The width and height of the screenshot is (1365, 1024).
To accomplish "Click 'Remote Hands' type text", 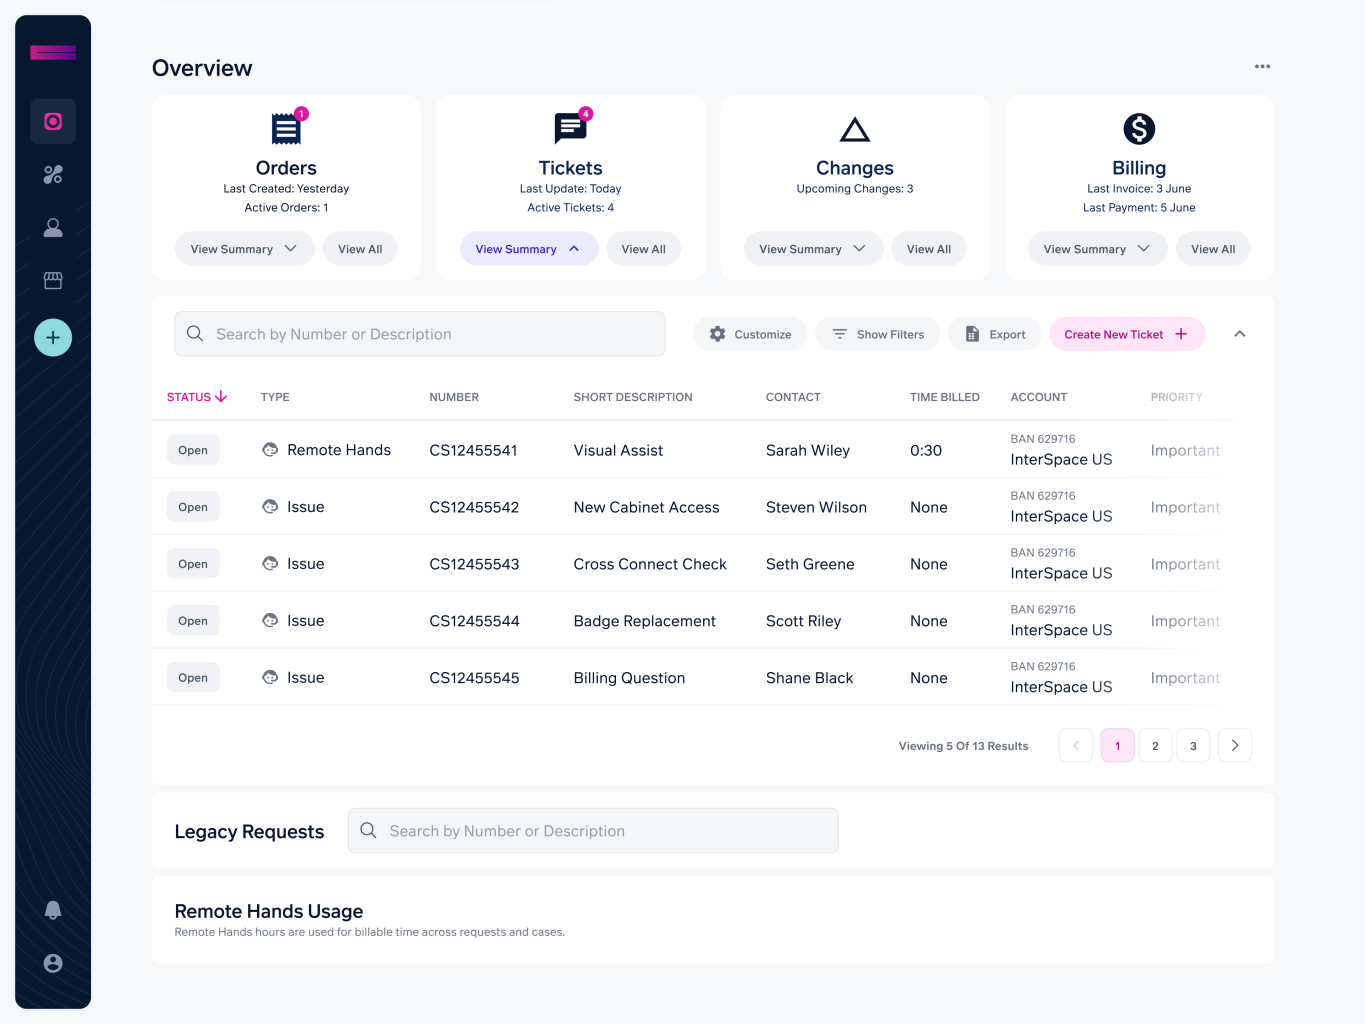I will [x=339, y=450].
